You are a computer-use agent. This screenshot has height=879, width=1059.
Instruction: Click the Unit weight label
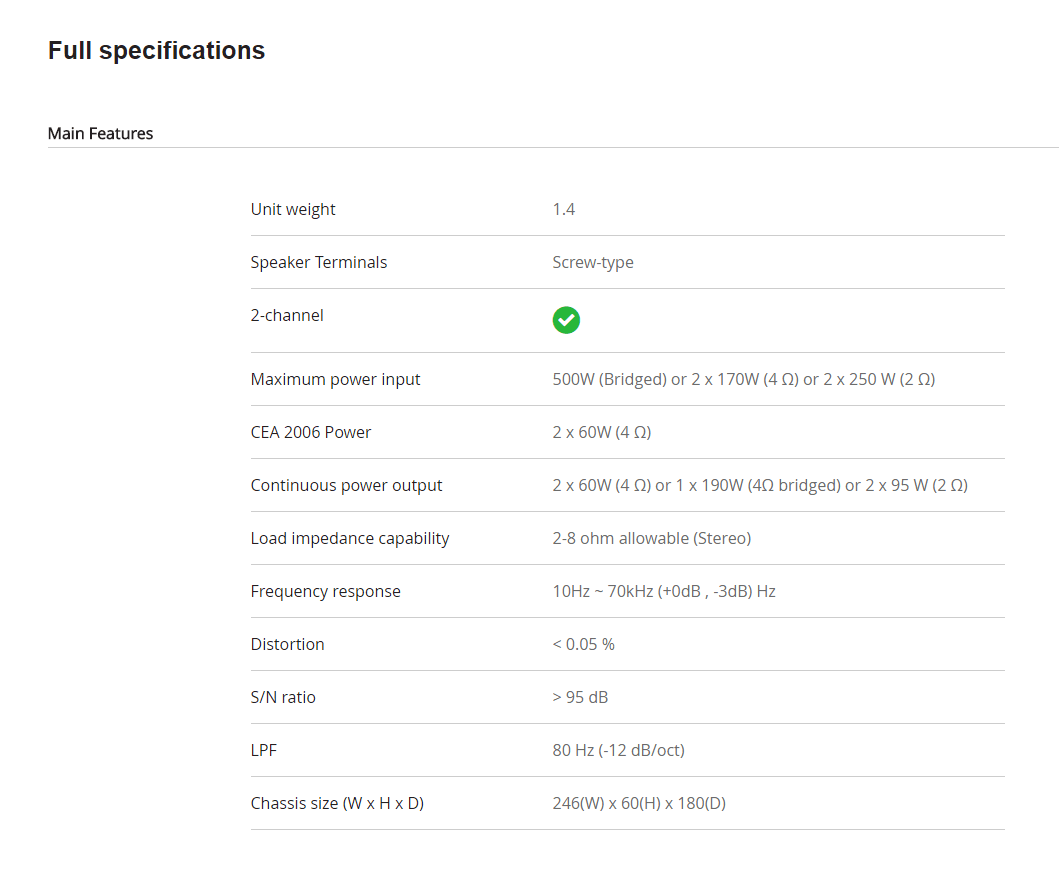[x=292, y=209]
